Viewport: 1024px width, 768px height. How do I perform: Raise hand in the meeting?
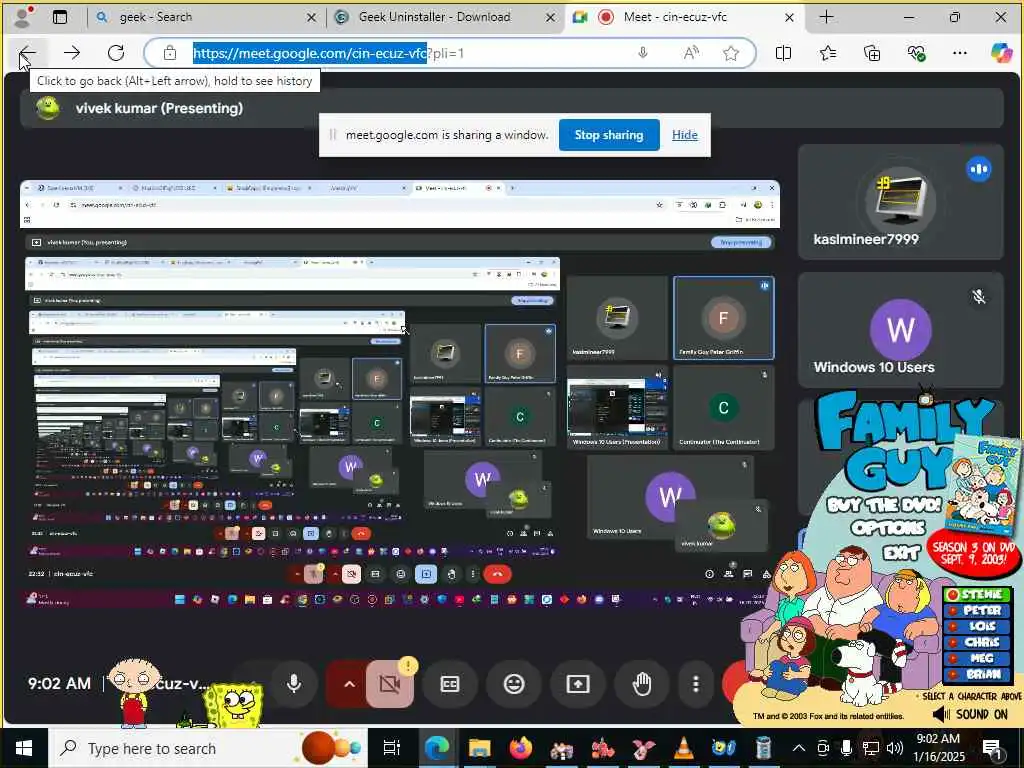642,684
